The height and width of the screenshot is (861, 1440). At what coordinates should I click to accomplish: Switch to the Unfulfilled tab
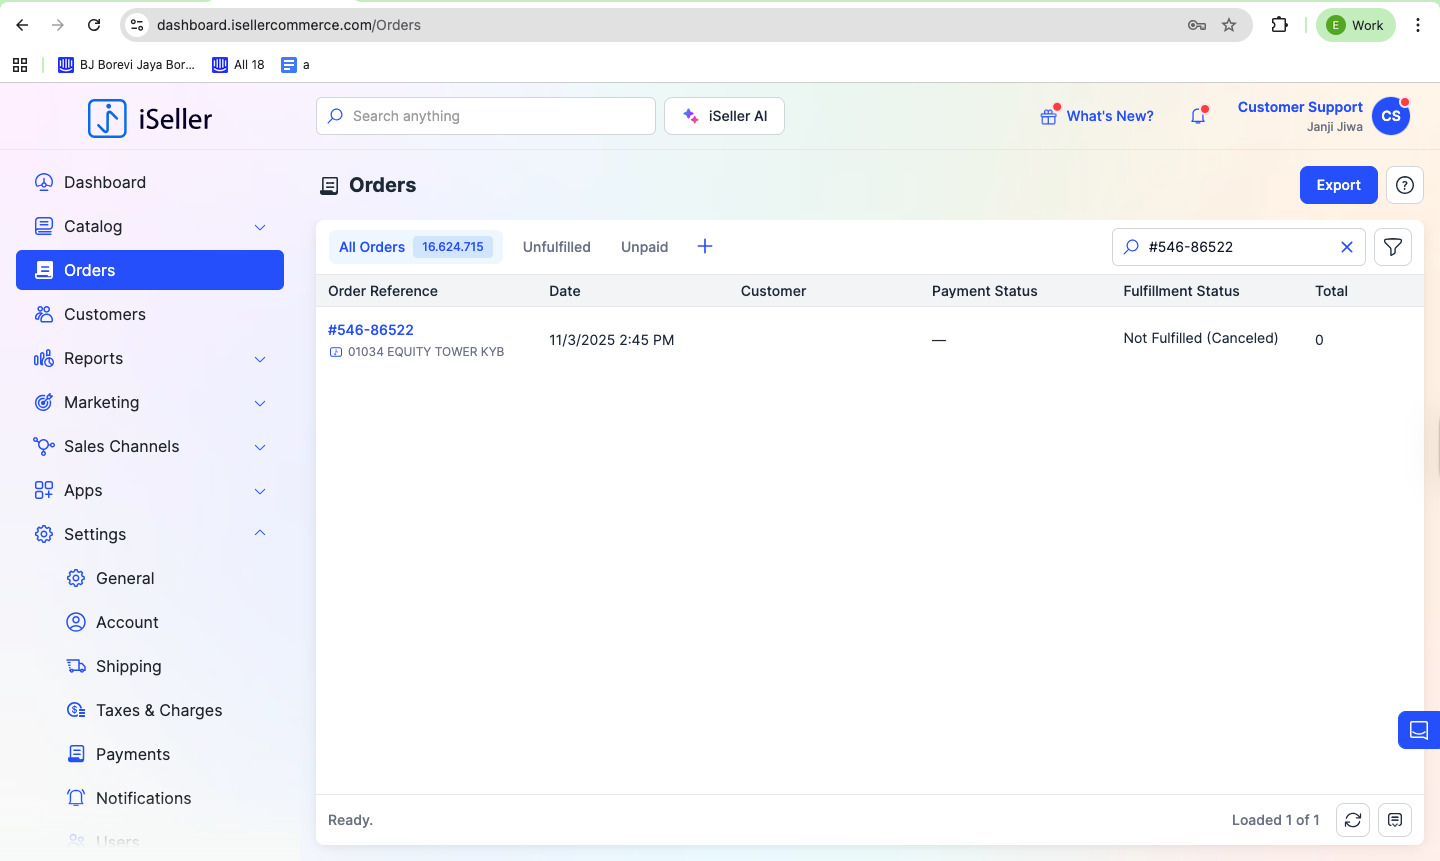tap(556, 247)
